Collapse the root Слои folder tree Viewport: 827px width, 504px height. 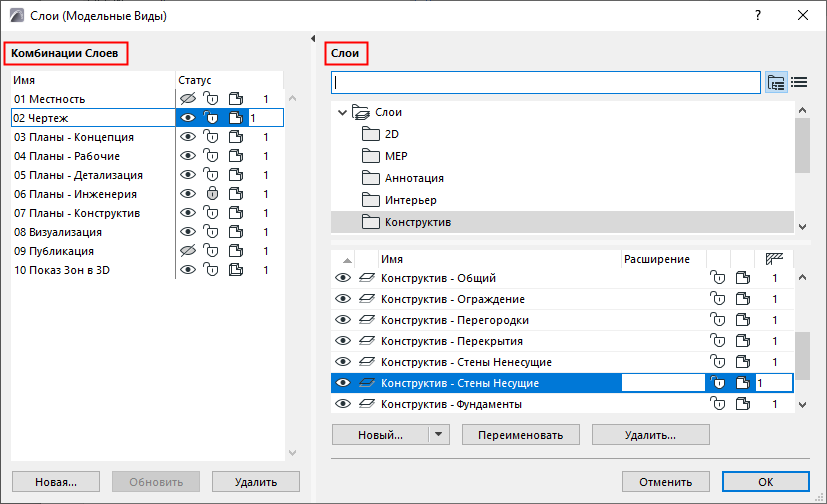click(x=342, y=113)
